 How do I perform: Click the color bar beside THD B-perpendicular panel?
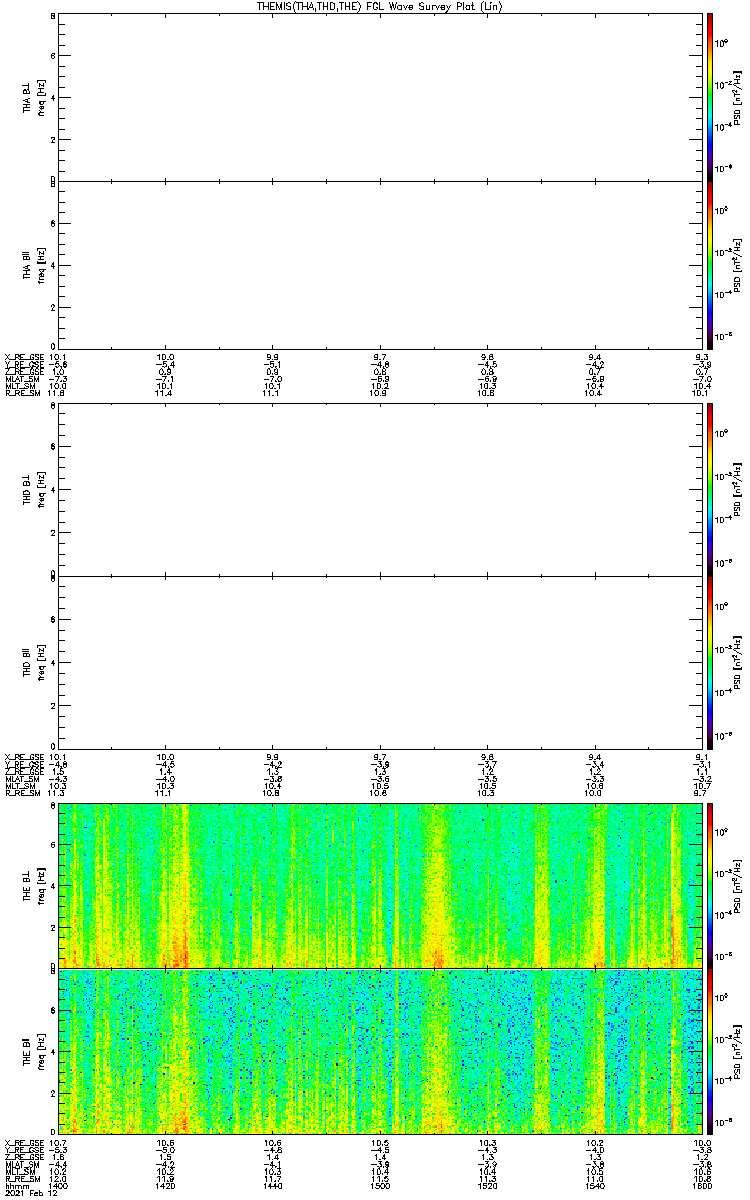[709, 489]
